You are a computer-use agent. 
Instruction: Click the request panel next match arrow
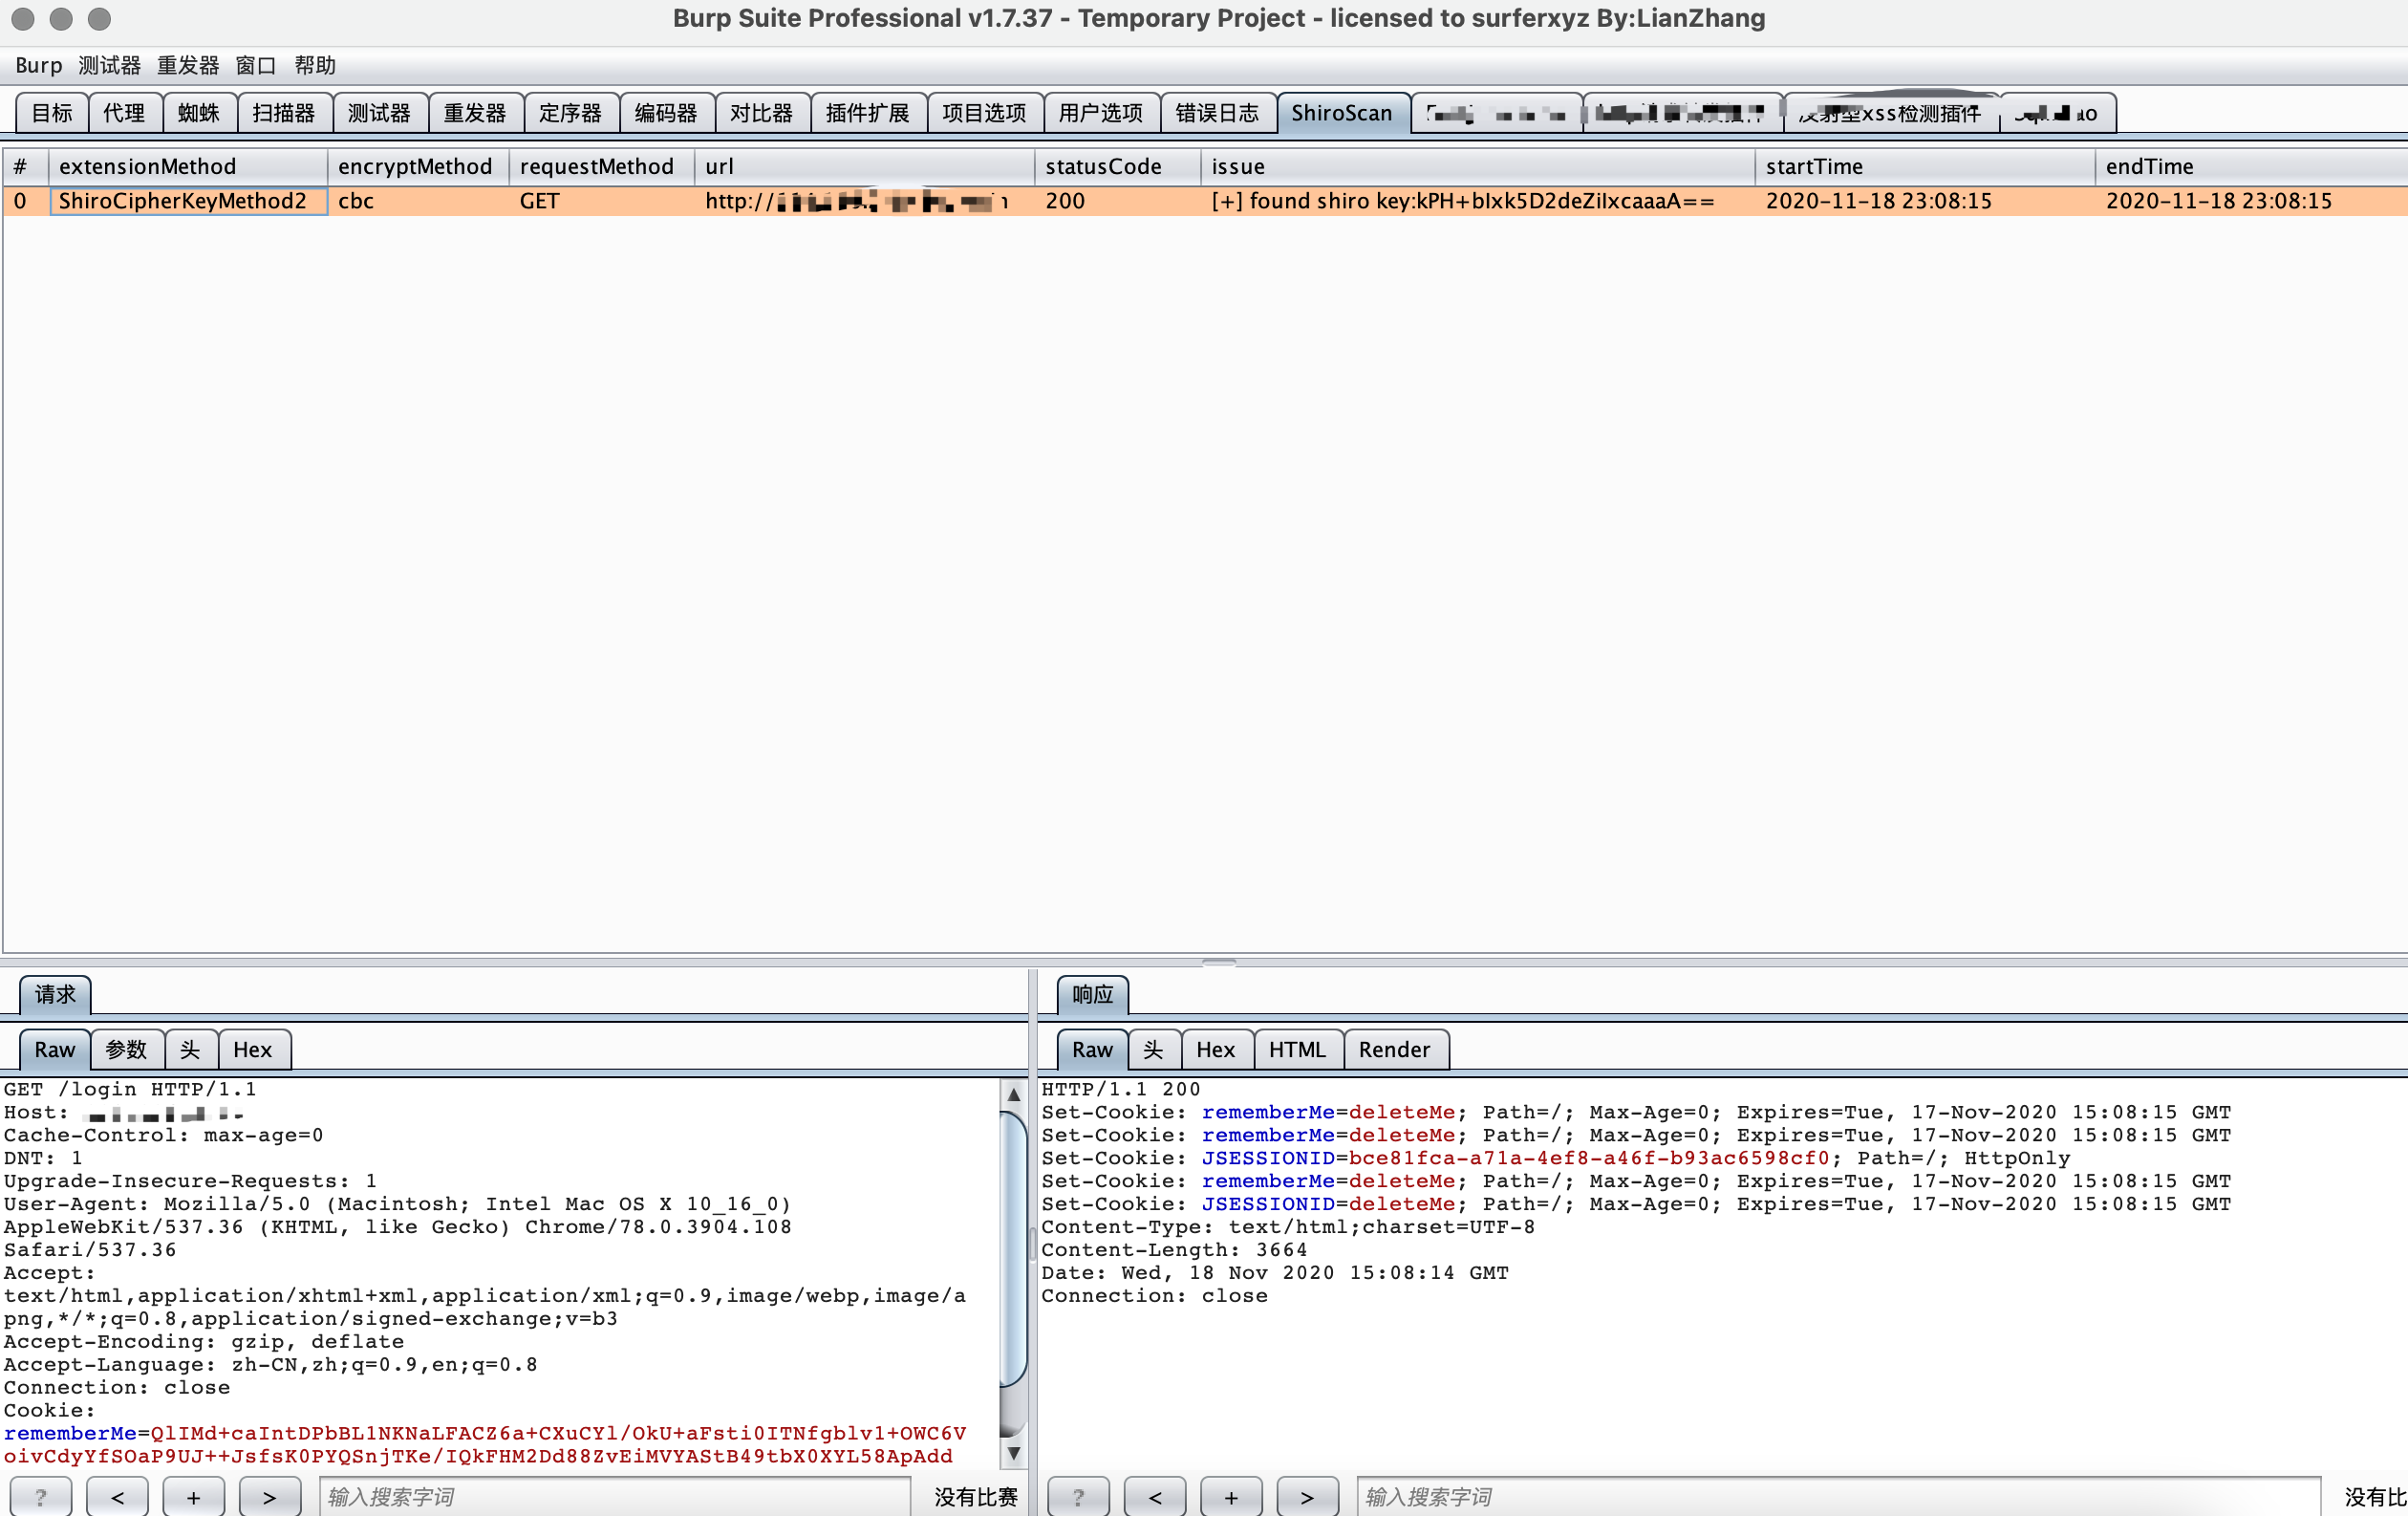tap(269, 1496)
